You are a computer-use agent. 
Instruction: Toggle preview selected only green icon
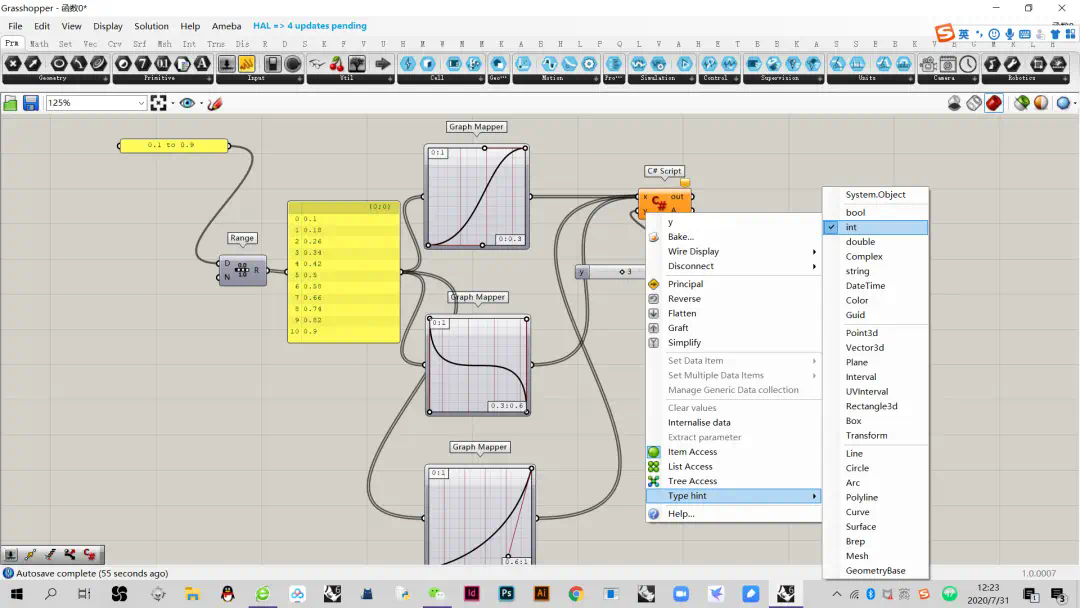point(1021,103)
